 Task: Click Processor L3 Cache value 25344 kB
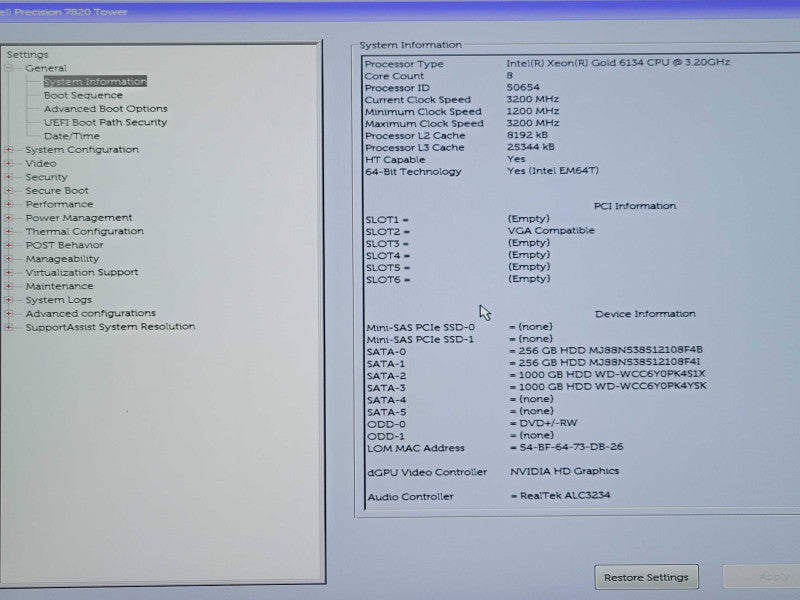pos(531,147)
